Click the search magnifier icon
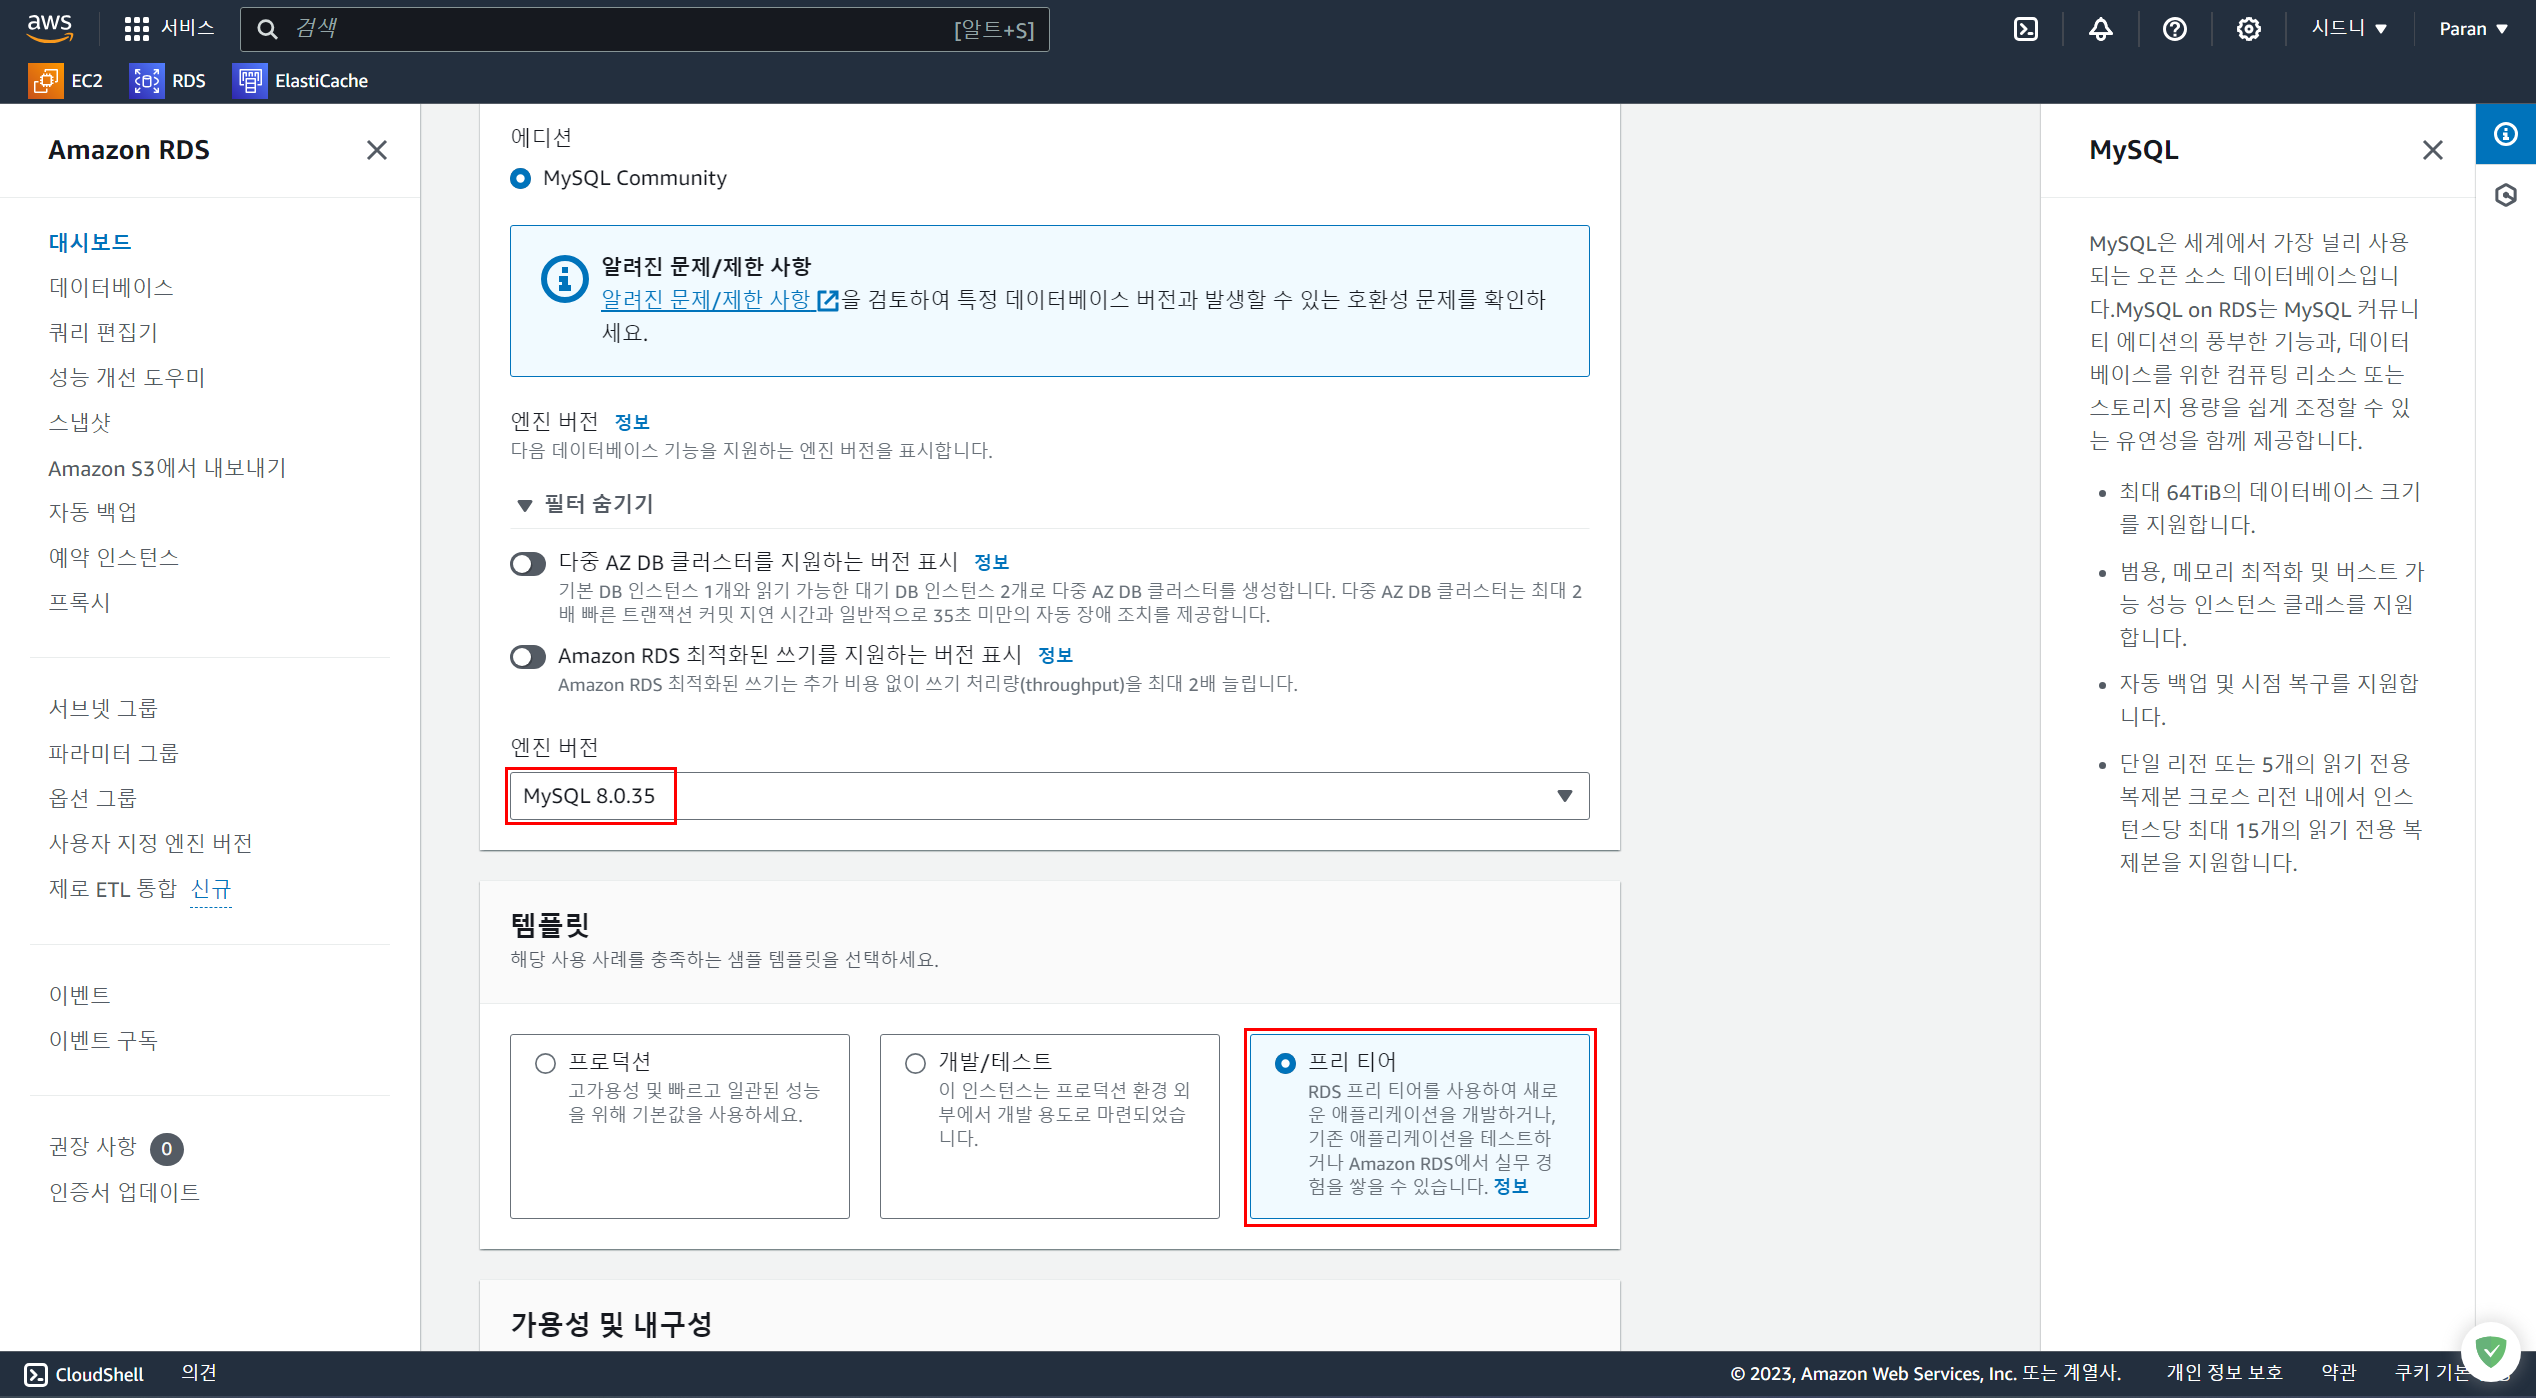This screenshot has height=1398, width=2536. pos(267,29)
